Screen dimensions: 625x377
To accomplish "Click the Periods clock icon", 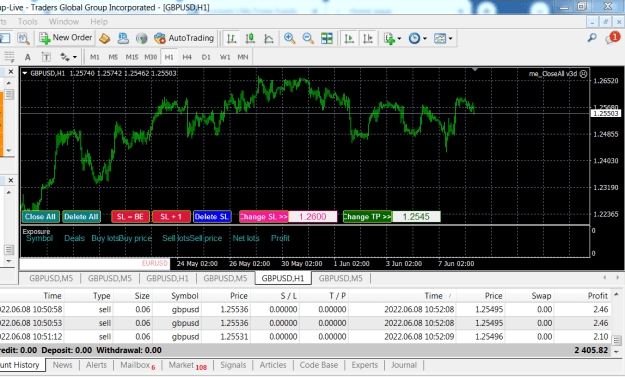I will point(415,38).
